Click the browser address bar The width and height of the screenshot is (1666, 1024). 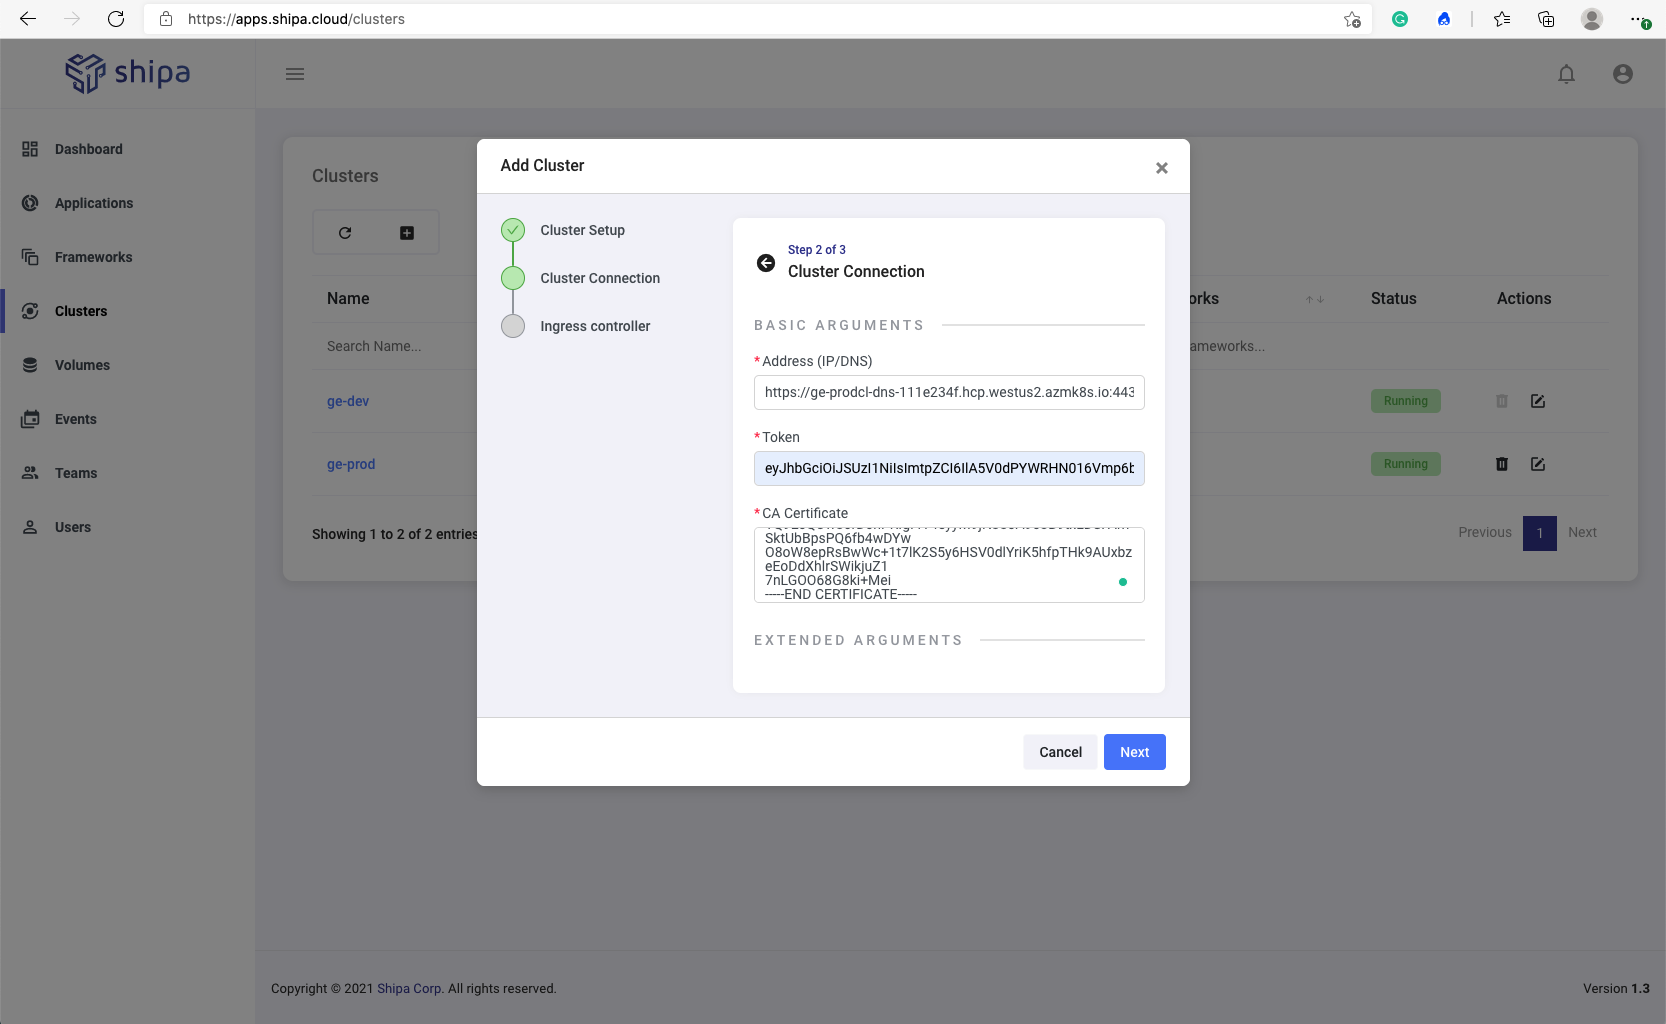(760, 19)
